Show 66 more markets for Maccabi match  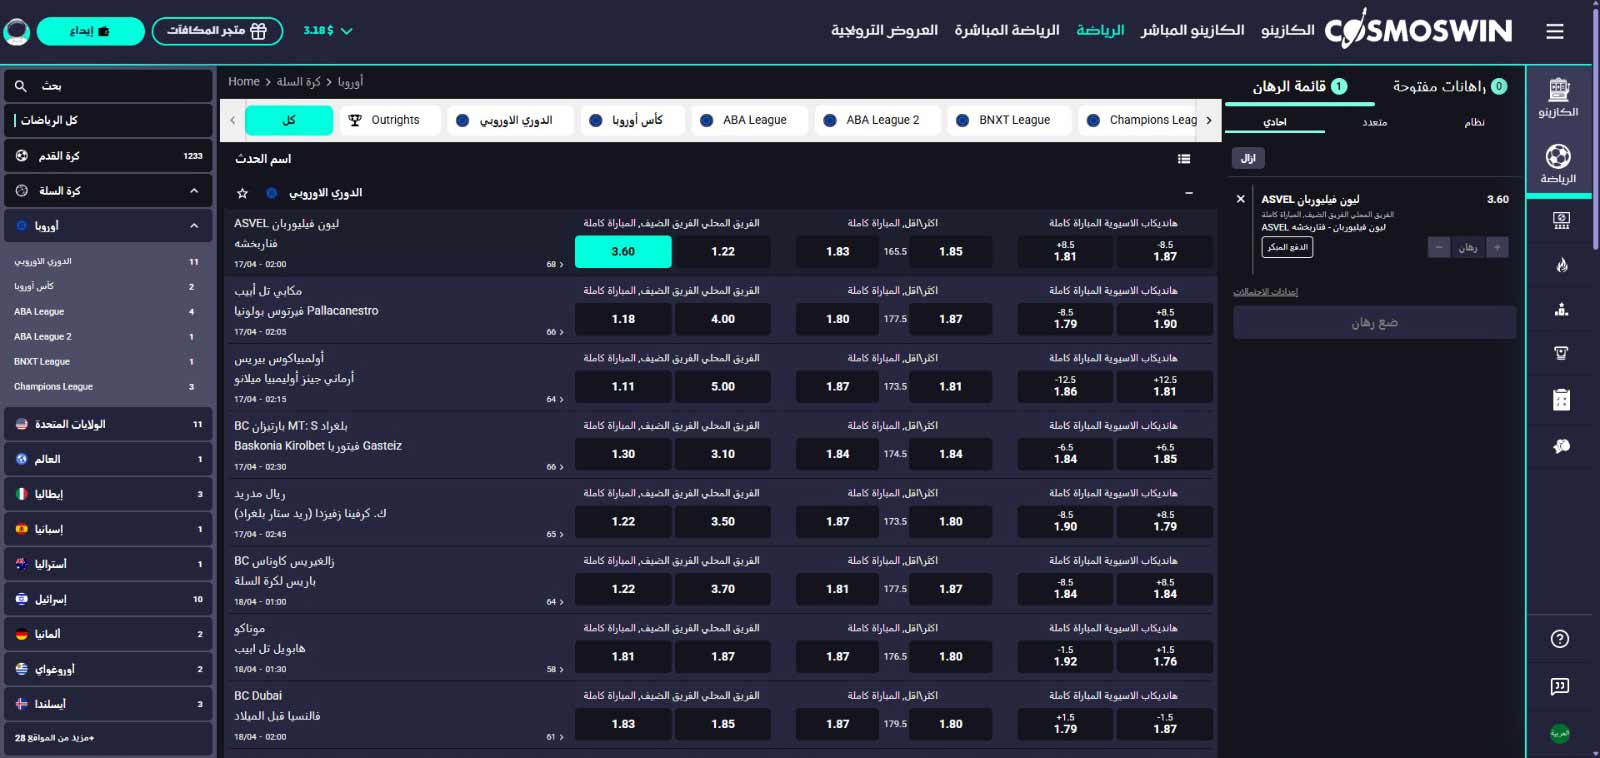[x=555, y=332]
